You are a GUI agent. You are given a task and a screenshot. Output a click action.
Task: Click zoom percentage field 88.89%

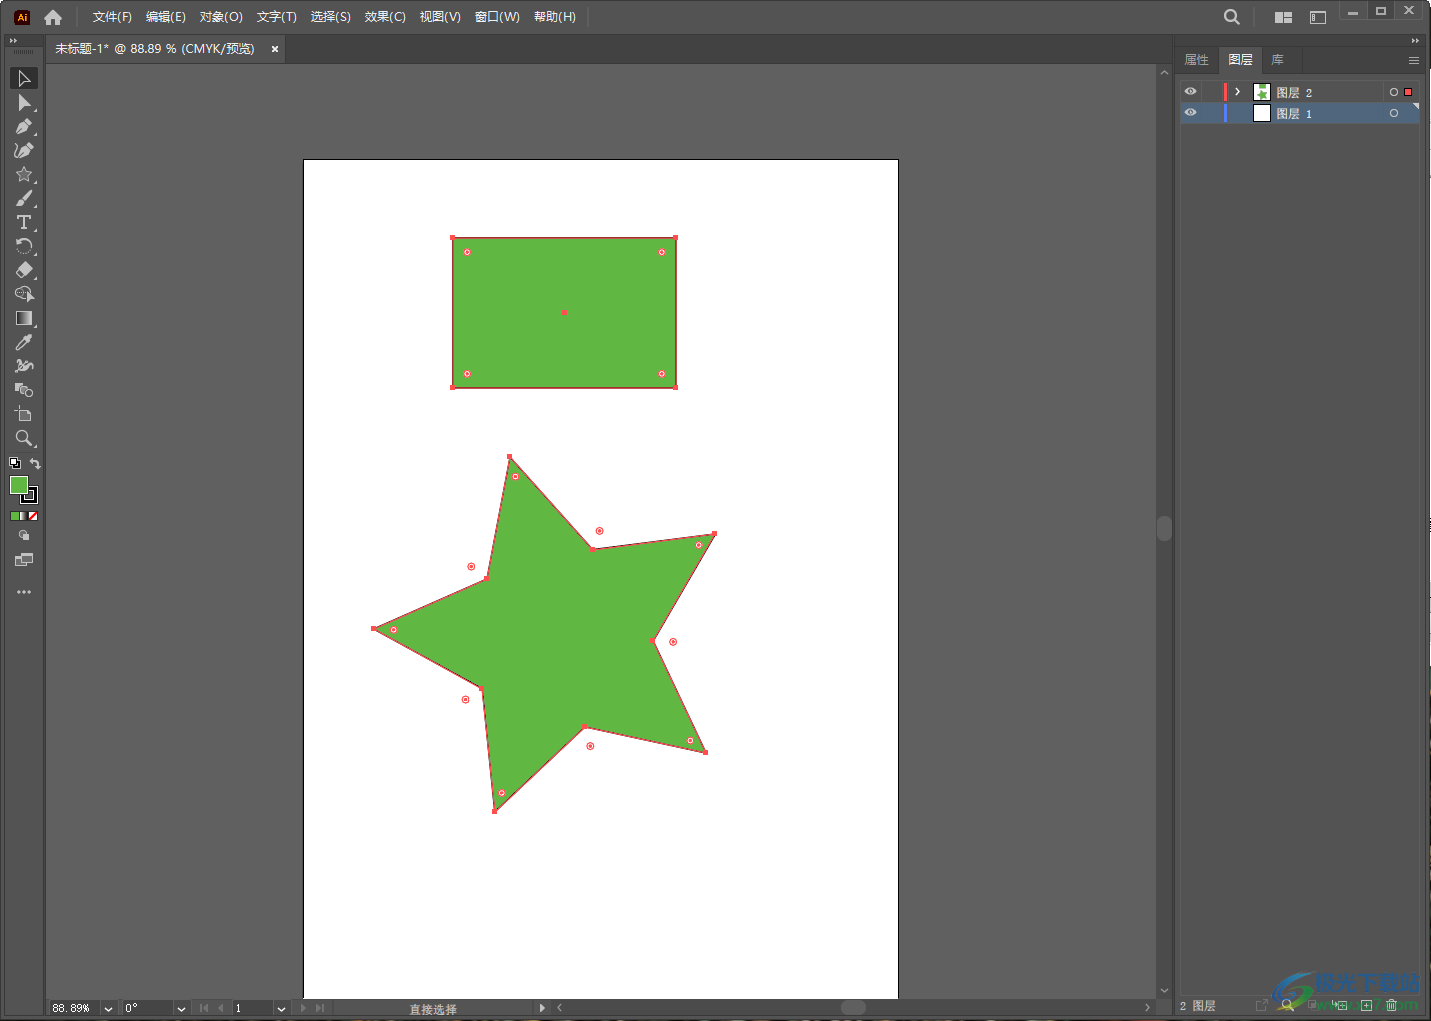coord(73,1008)
